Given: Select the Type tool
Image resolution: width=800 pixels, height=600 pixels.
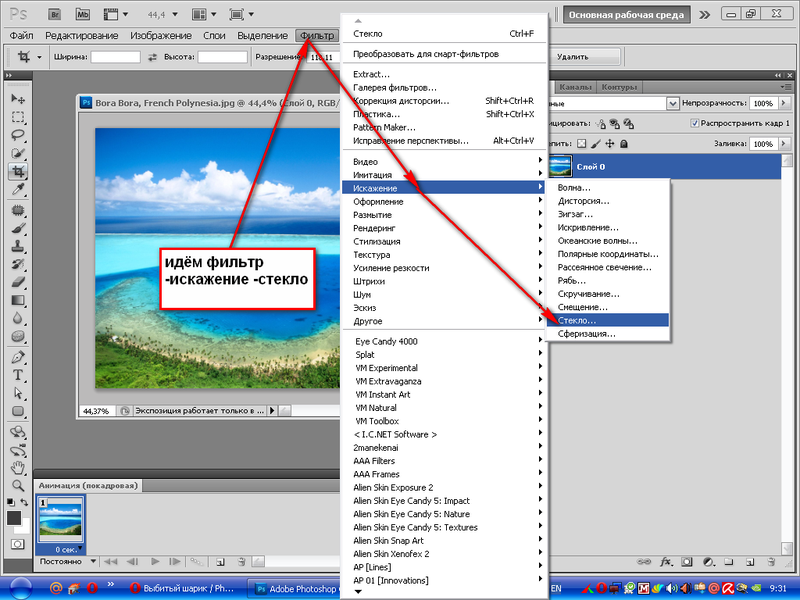Looking at the screenshot, I should coord(18,375).
